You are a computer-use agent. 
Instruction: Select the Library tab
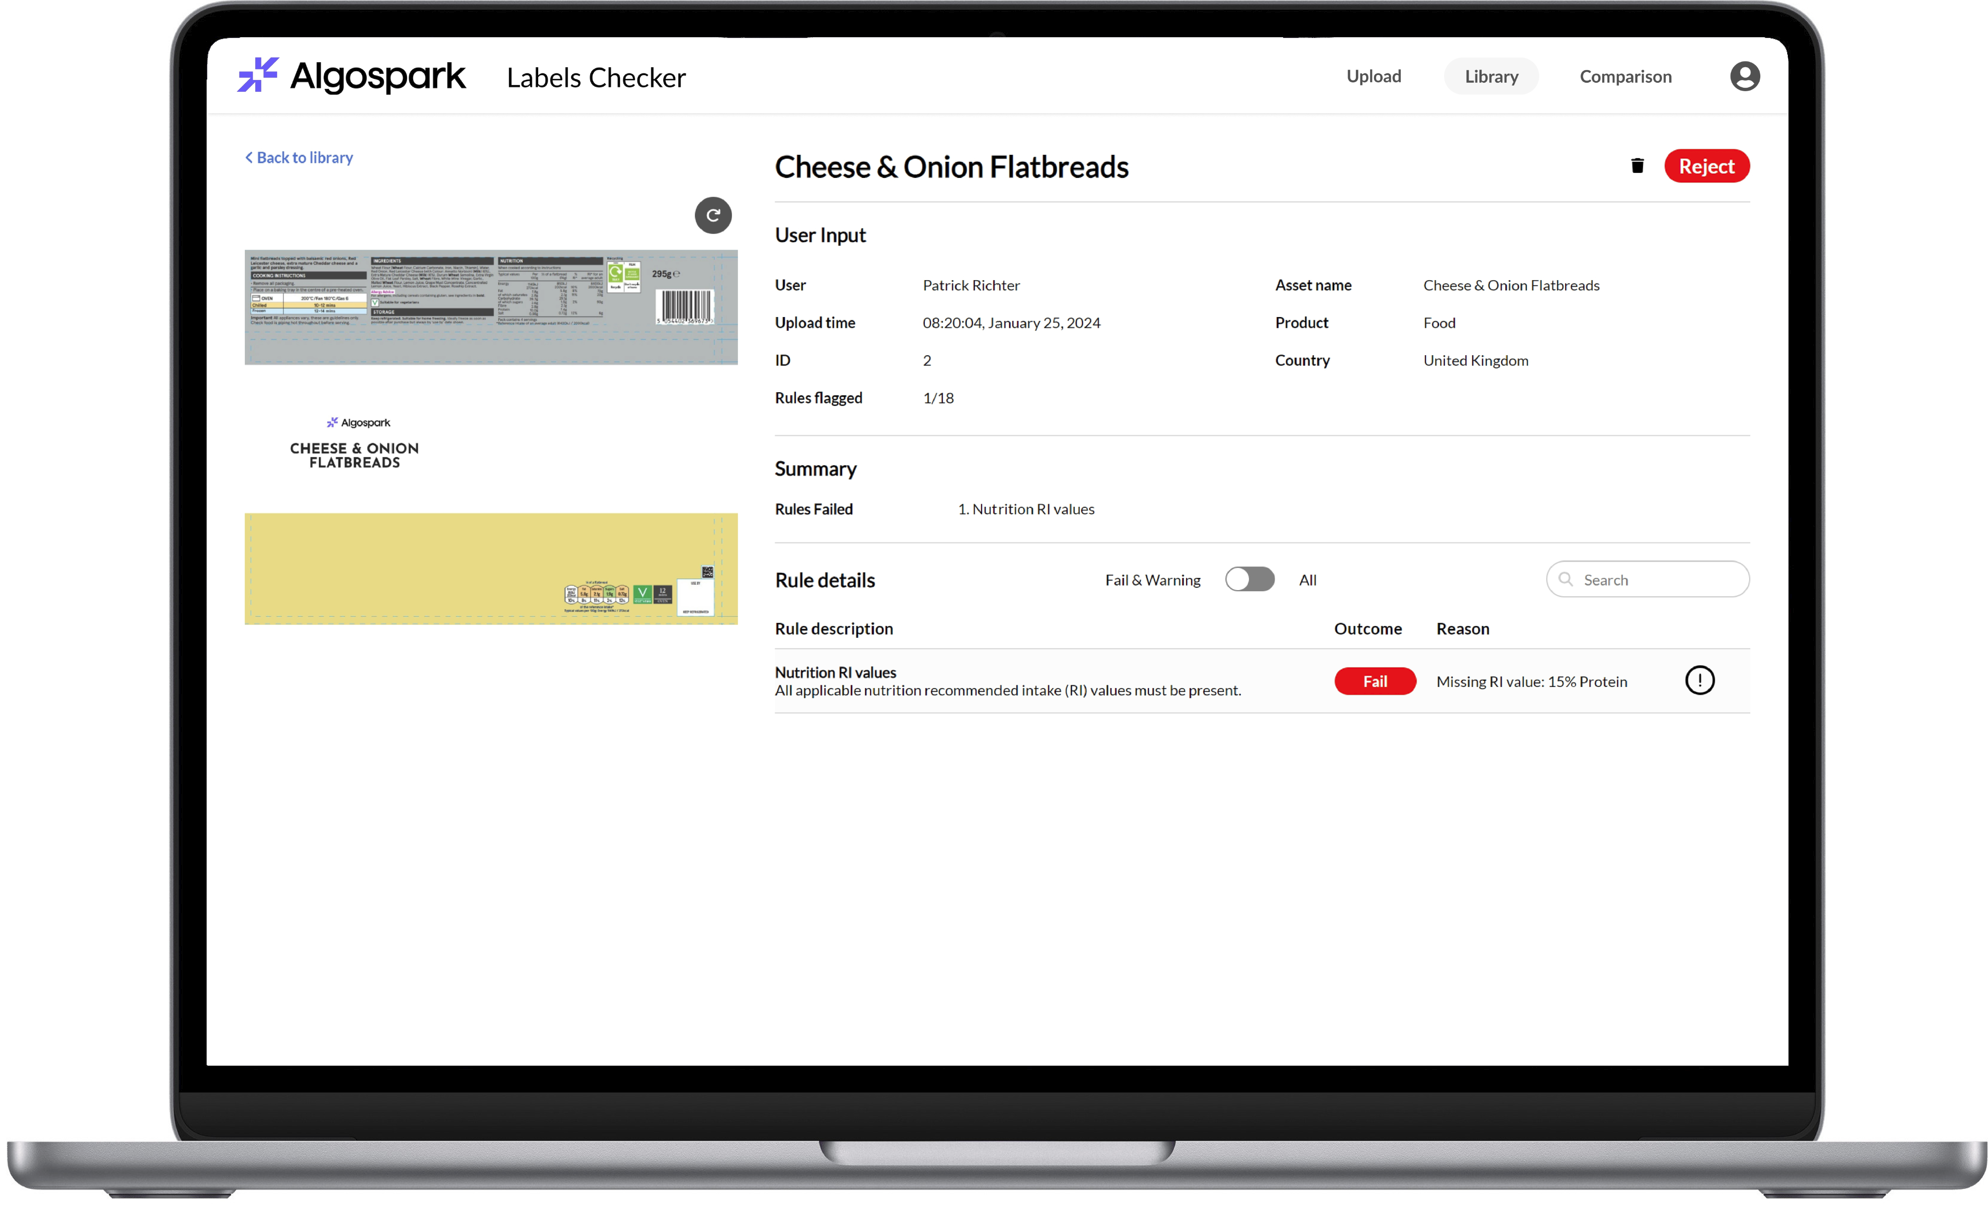(1491, 76)
